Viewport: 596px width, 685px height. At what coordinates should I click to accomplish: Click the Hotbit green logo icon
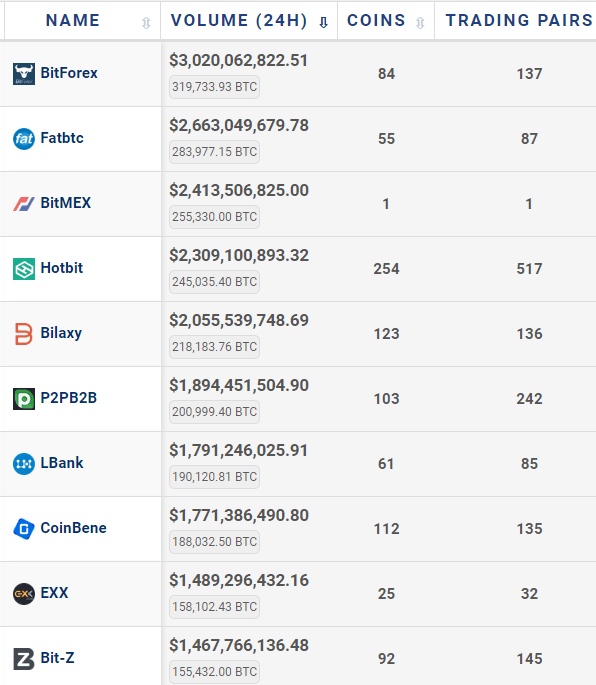click(x=24, y=269)
